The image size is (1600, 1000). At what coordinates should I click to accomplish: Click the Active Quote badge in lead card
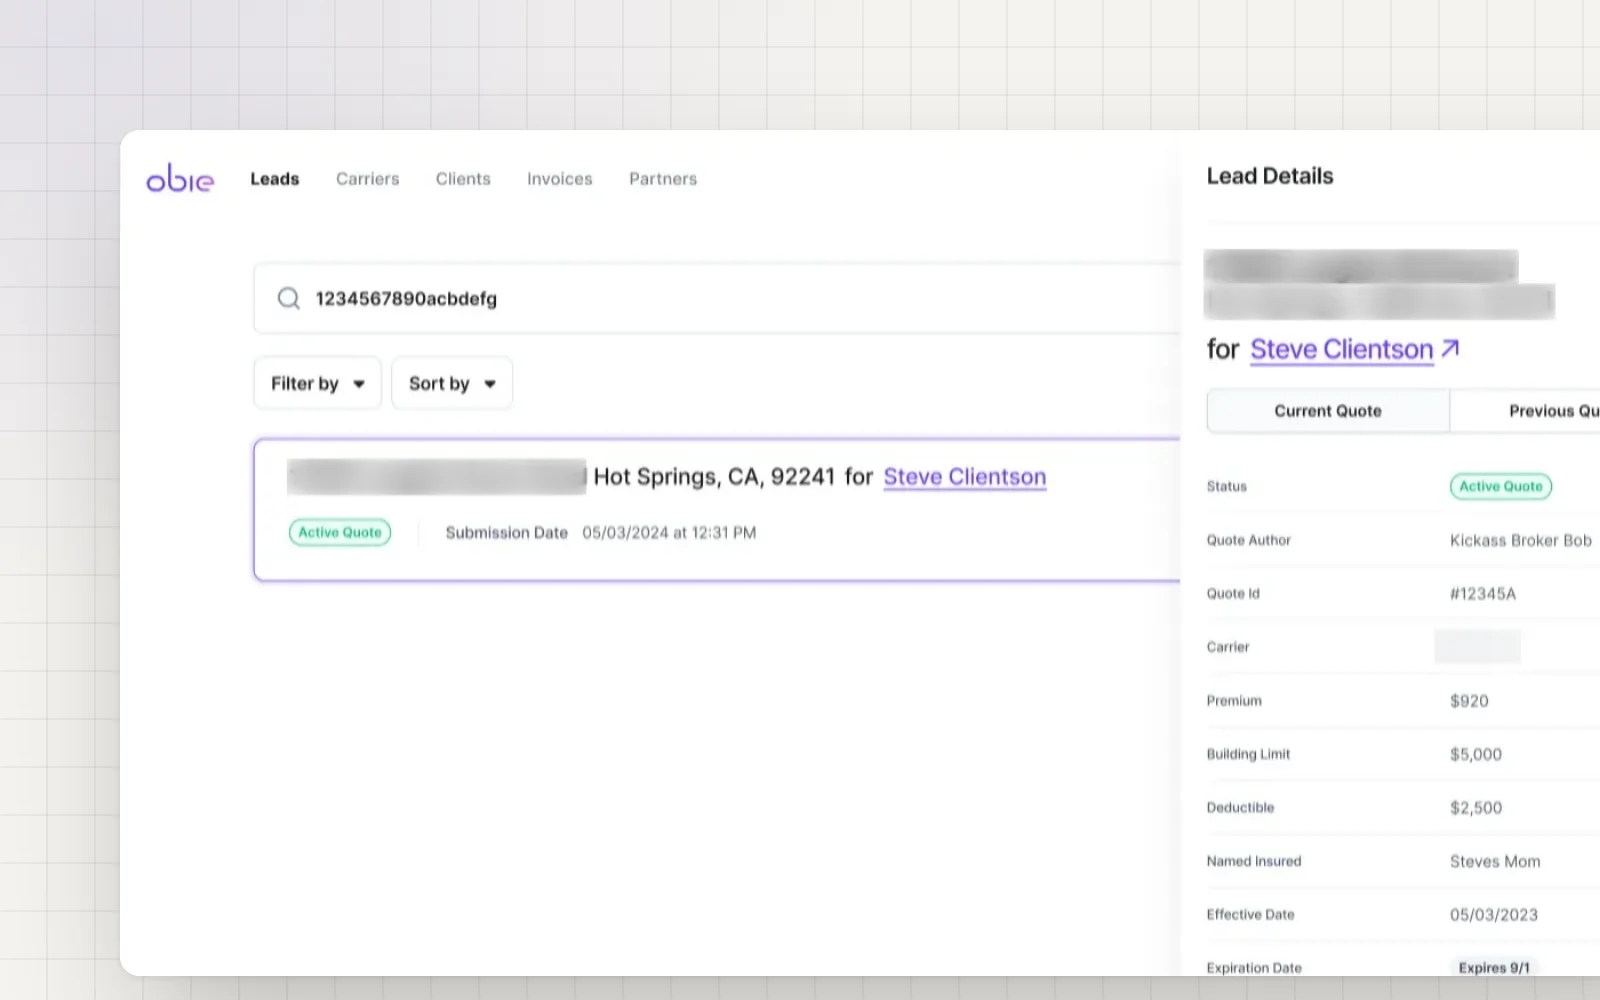340,532
